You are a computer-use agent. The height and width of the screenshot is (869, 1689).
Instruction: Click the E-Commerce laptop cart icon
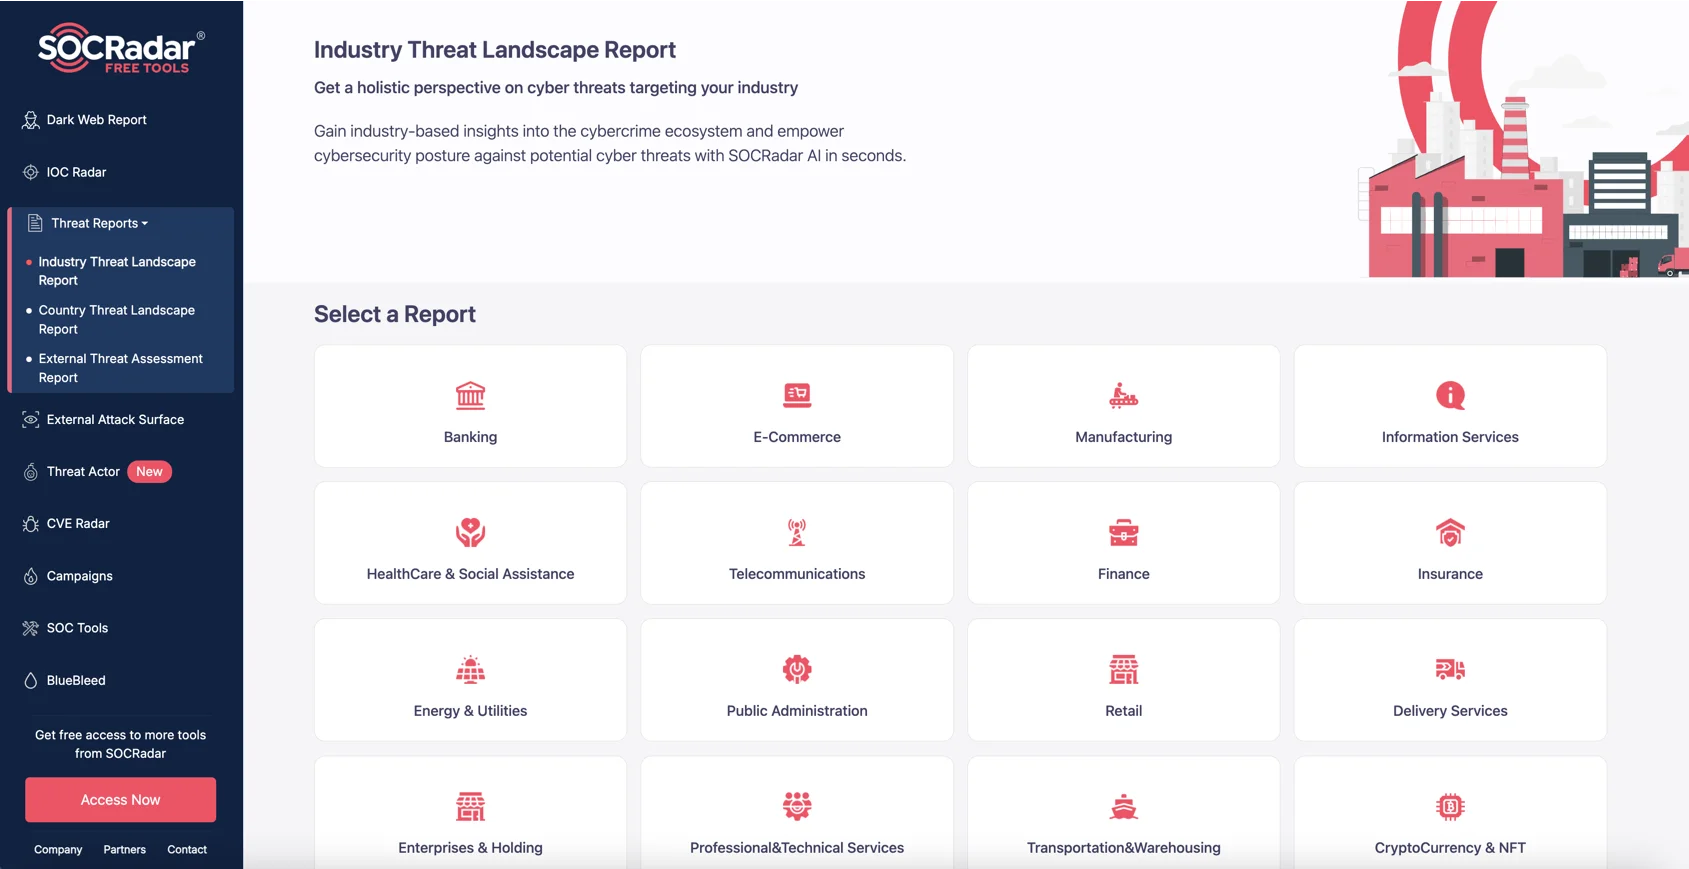coord(797,396)
